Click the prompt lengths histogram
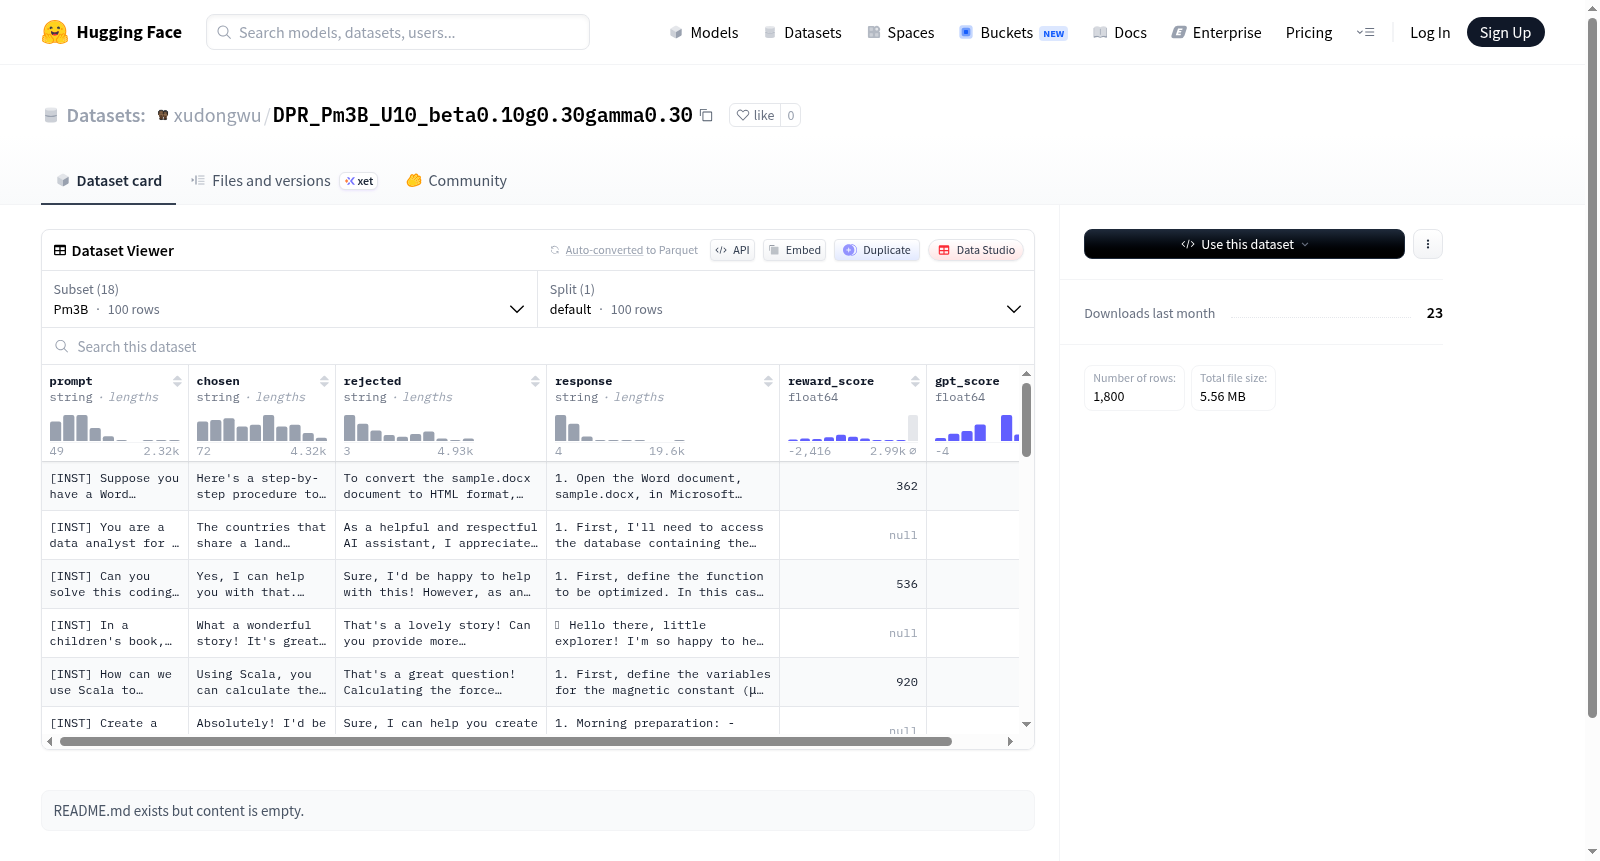The height and width of the screenshot is (861, 1600). coord(115,427)
